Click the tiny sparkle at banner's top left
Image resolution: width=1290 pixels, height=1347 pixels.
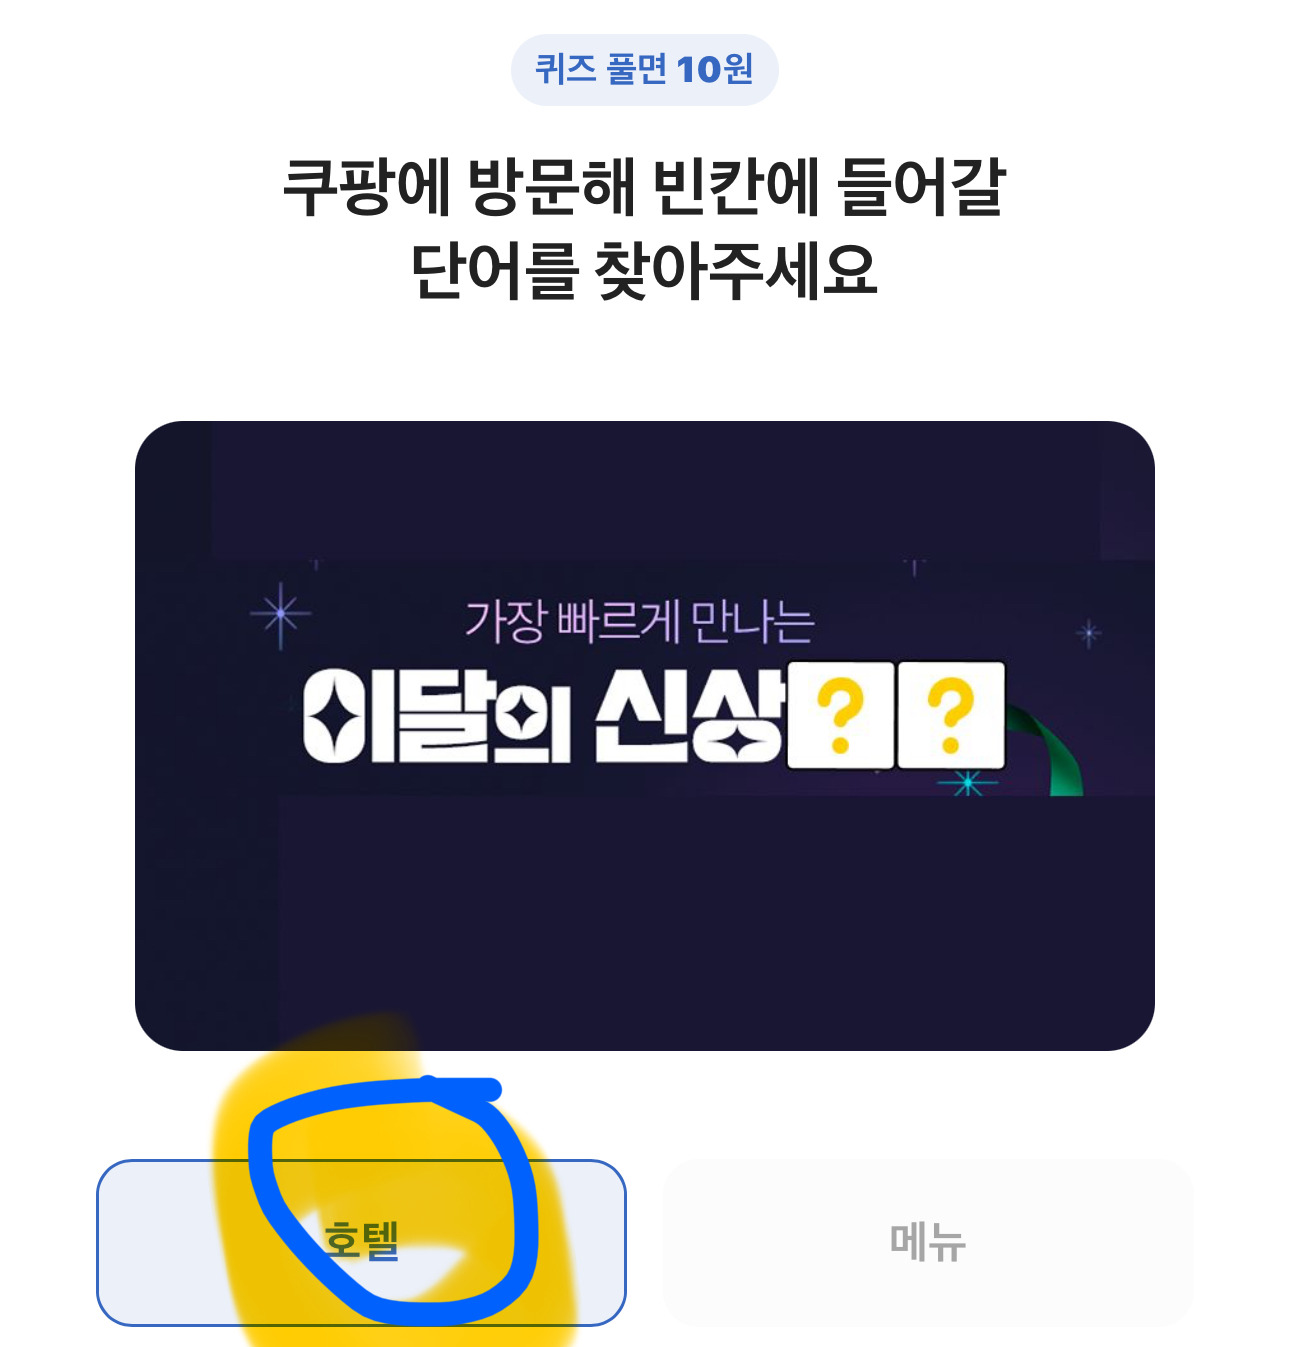click(x=316, y=566)
